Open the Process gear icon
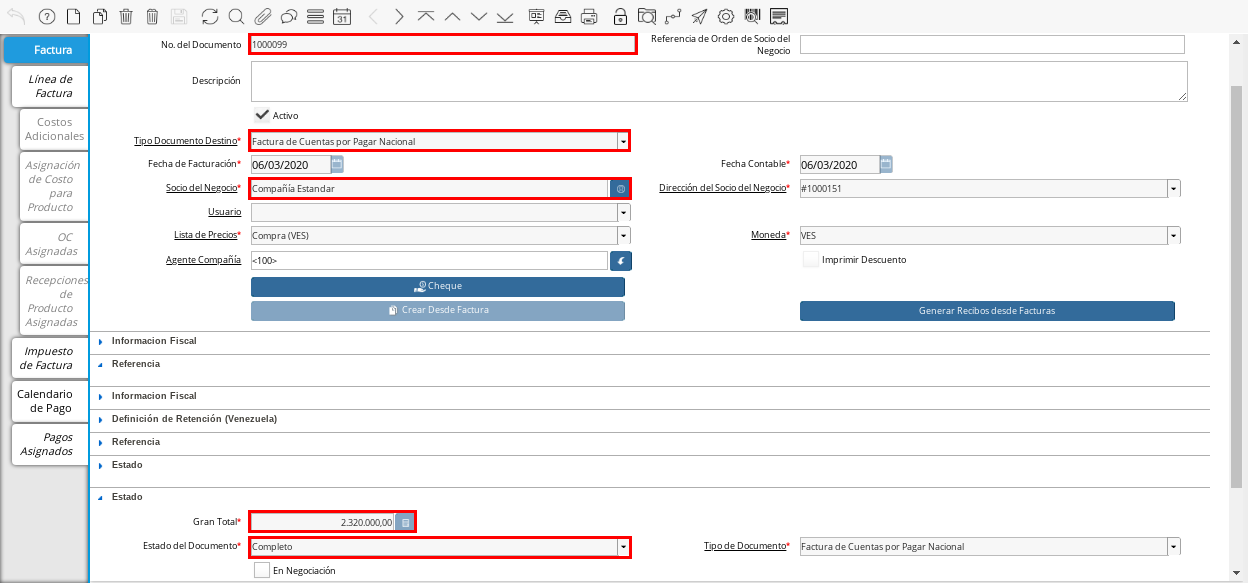1248x583 pixels. click(x=726, y=16)
